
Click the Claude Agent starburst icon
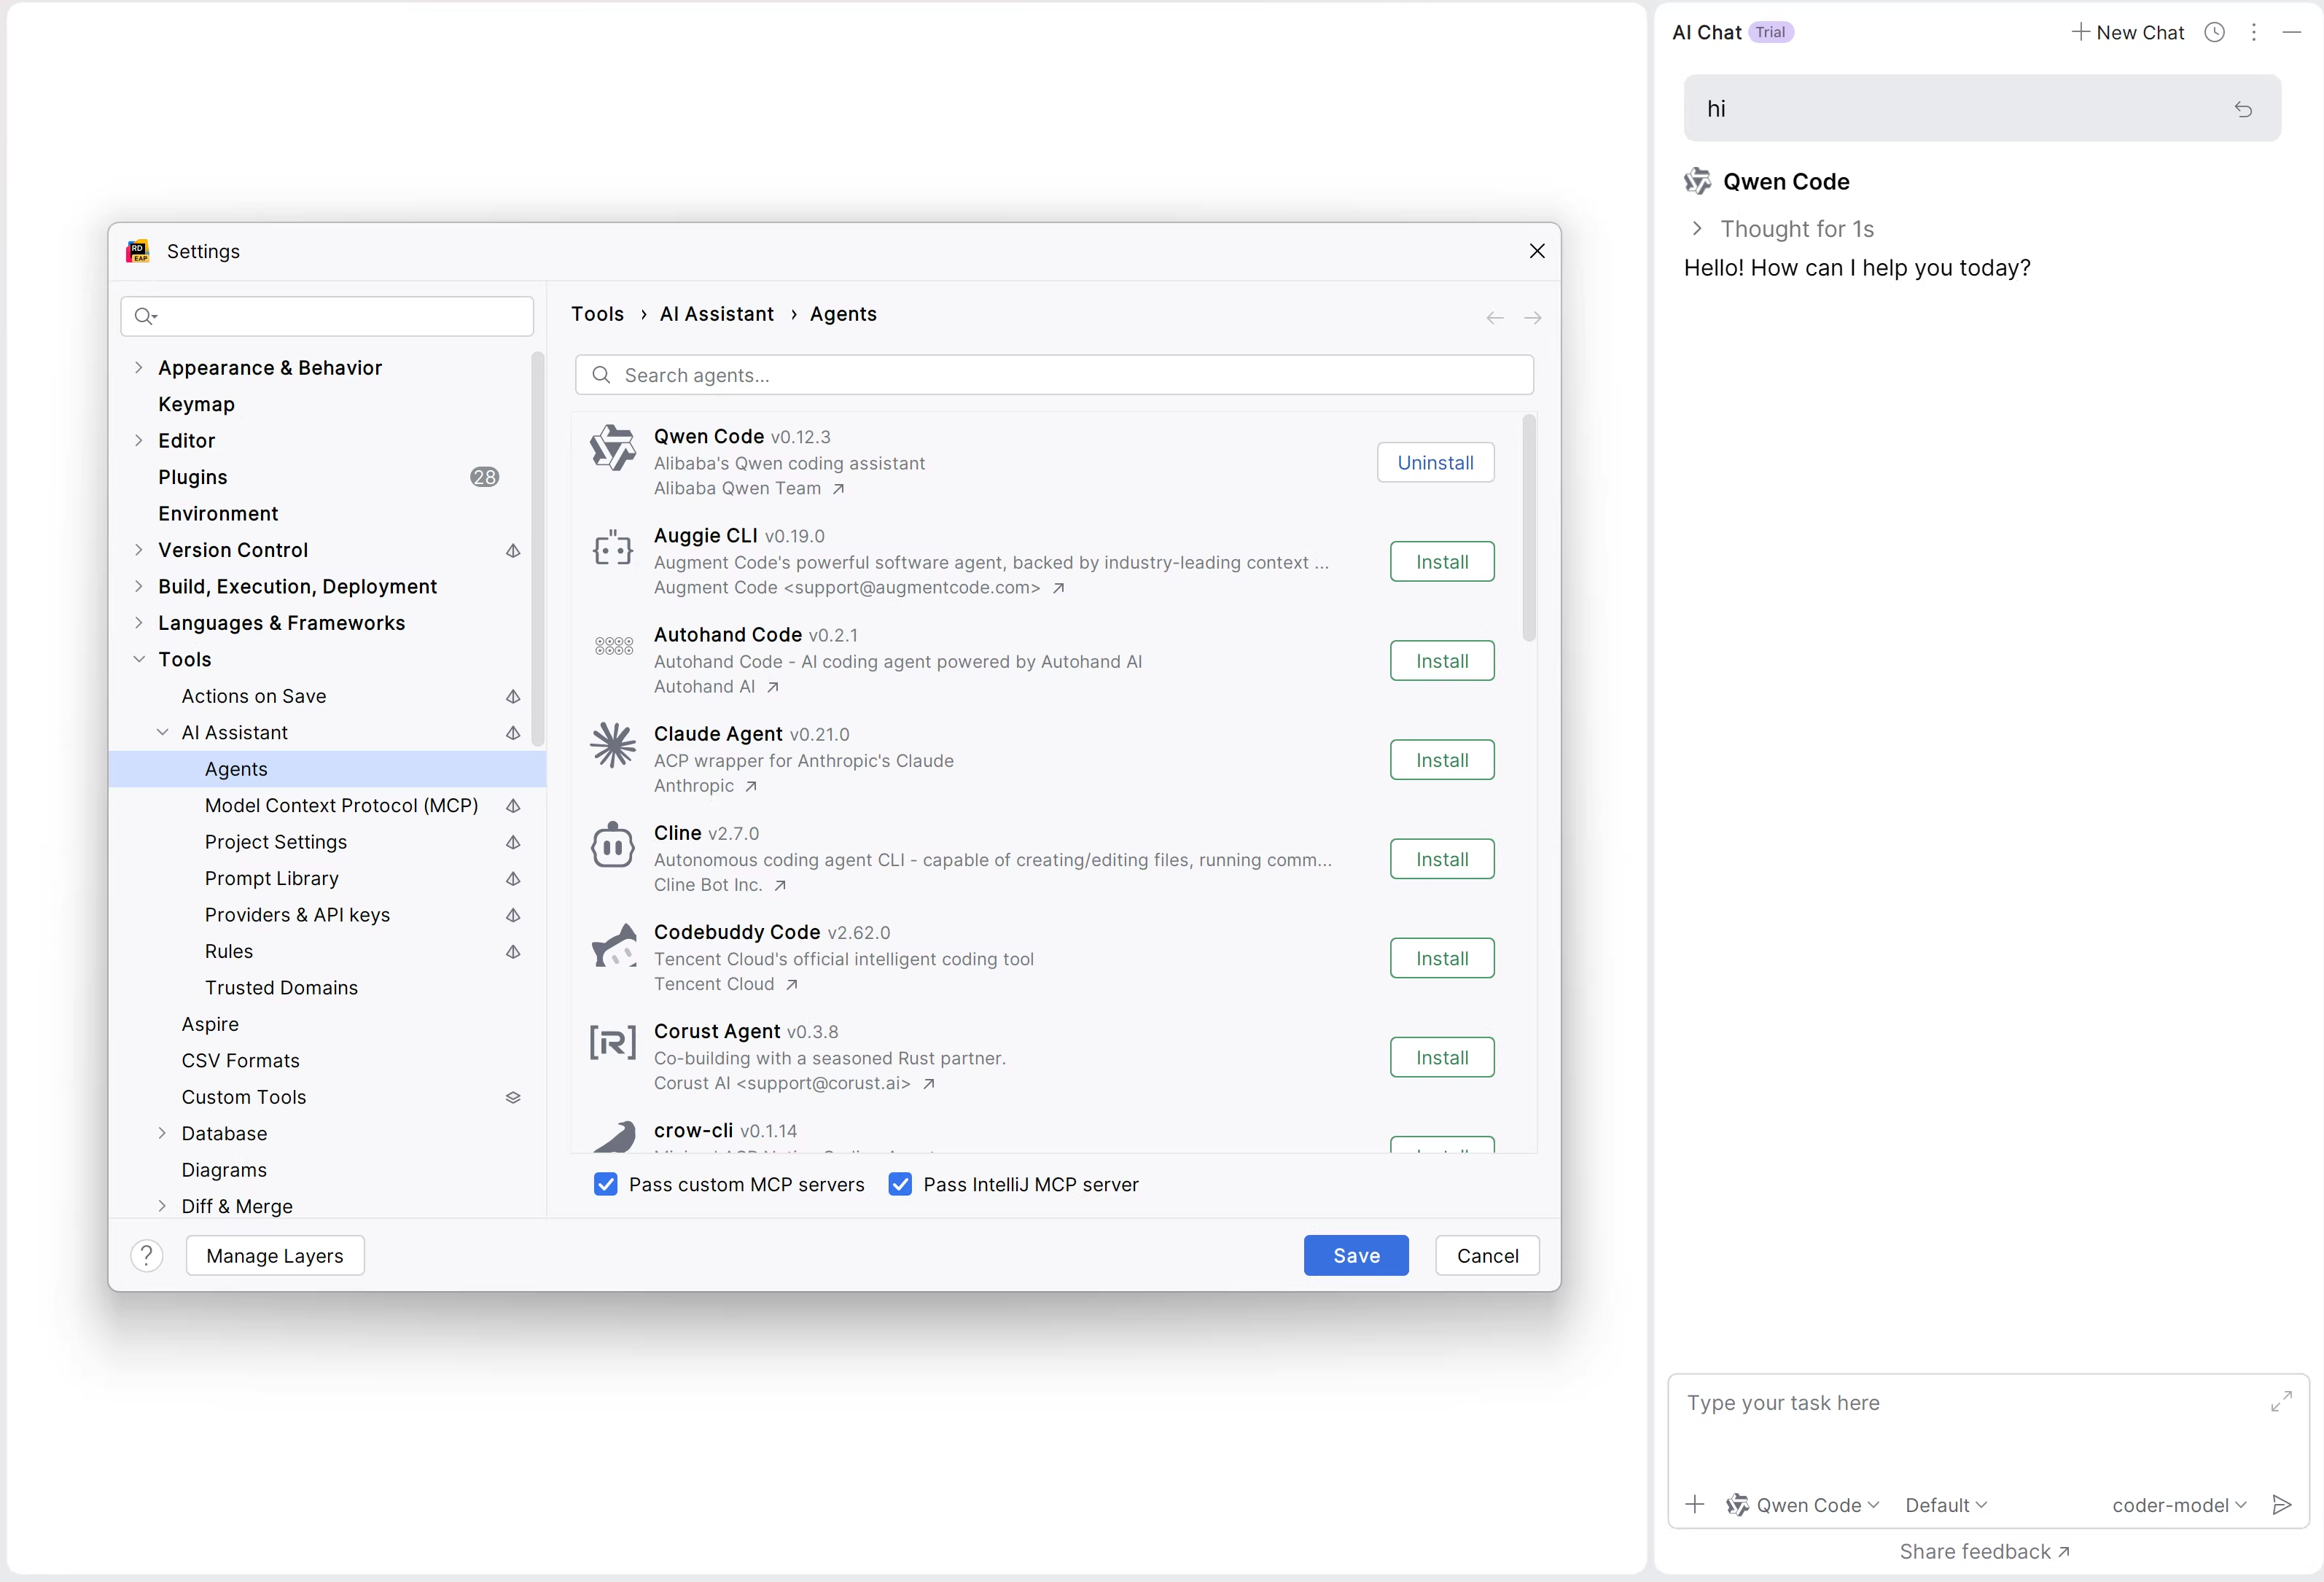tap(612, 746)
